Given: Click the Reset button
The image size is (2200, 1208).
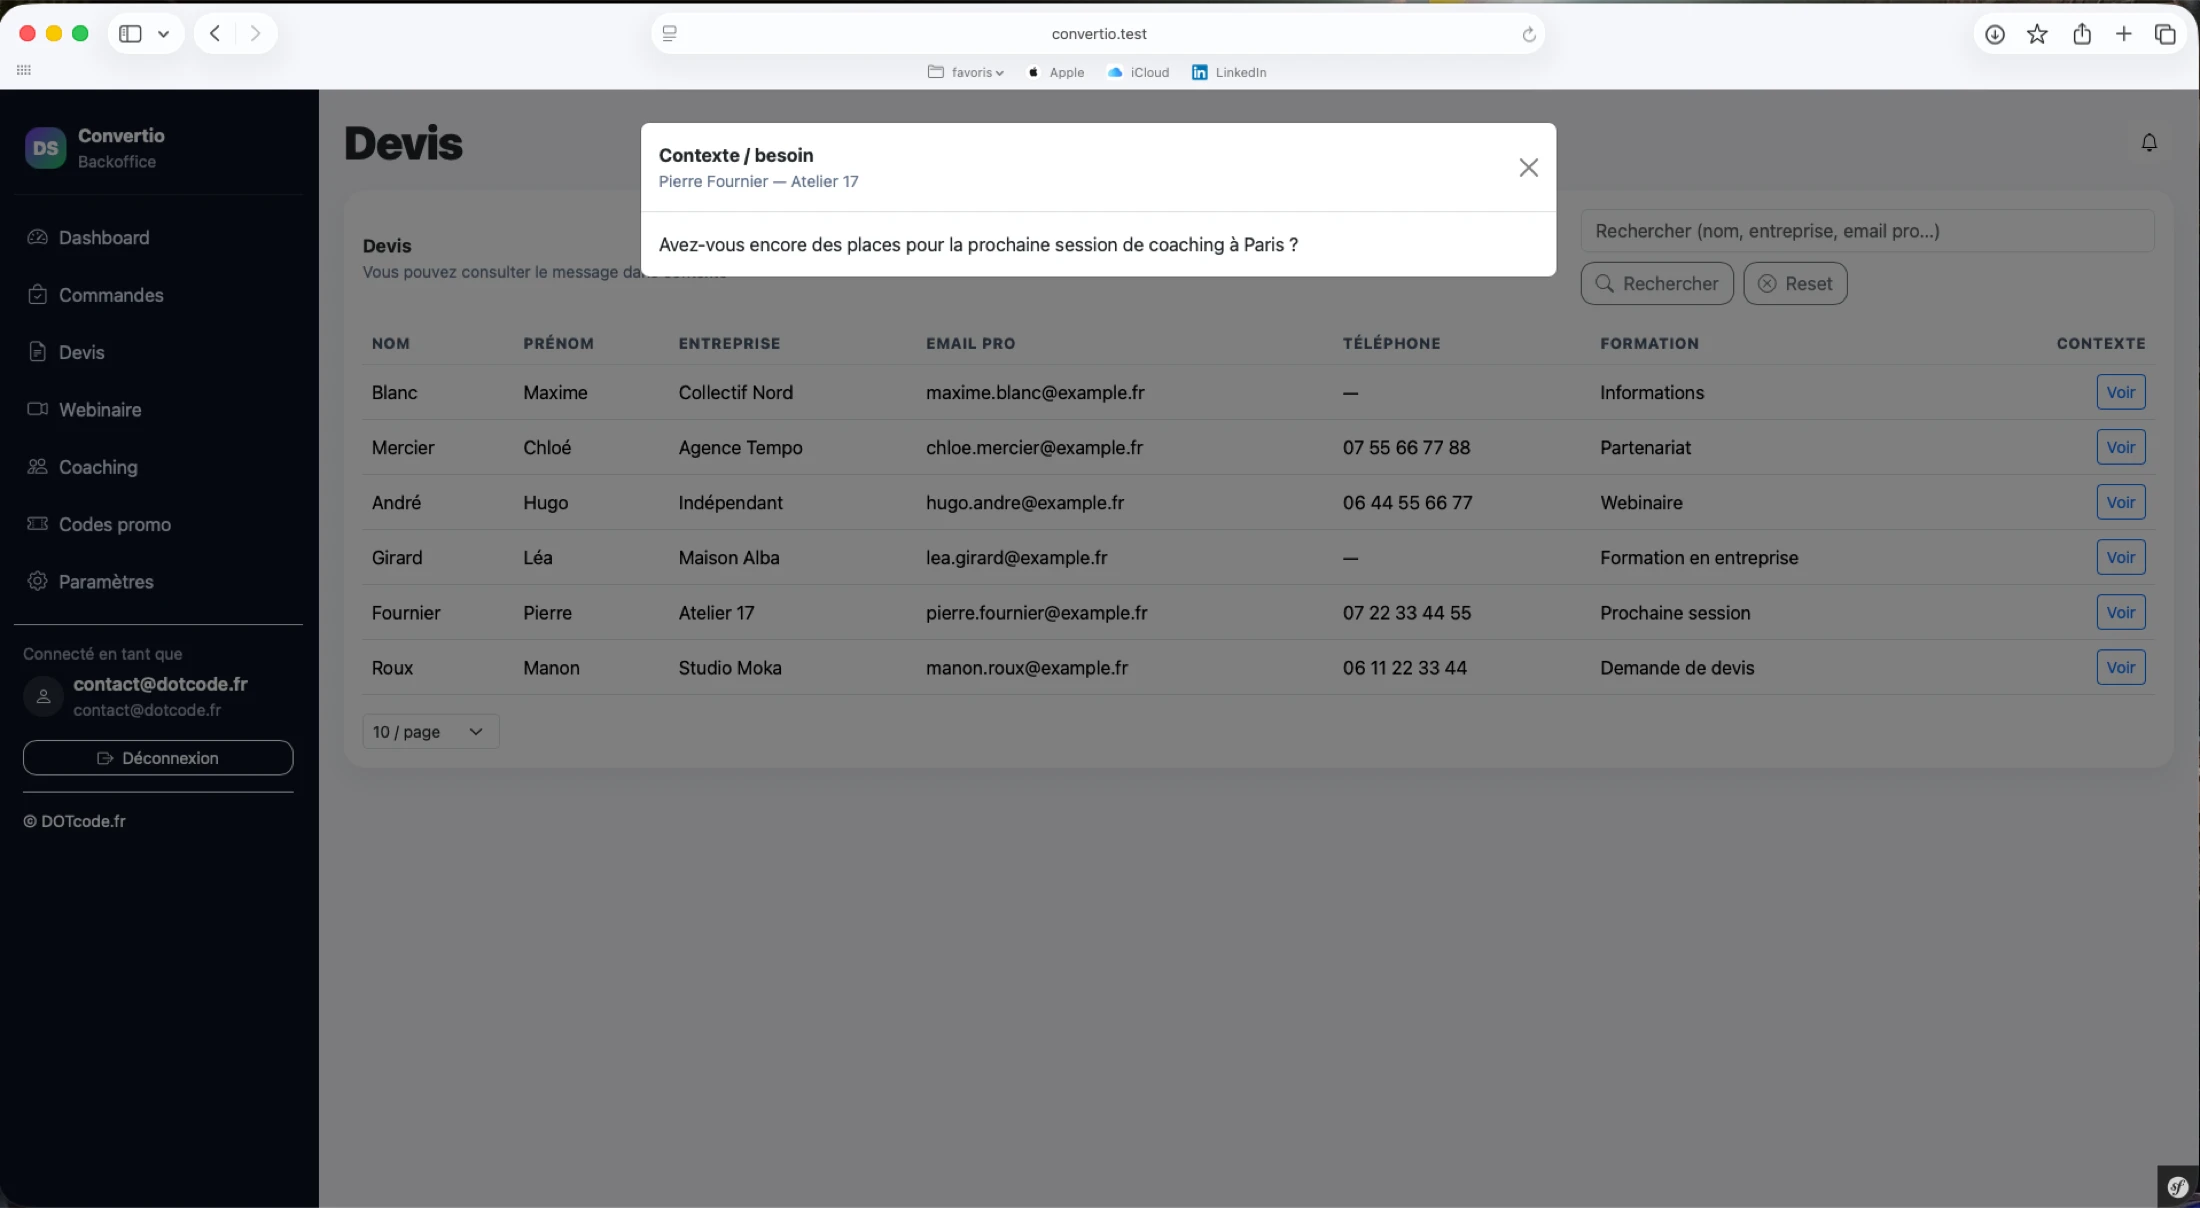Looking at the screenshot, I should point(1795,284).
